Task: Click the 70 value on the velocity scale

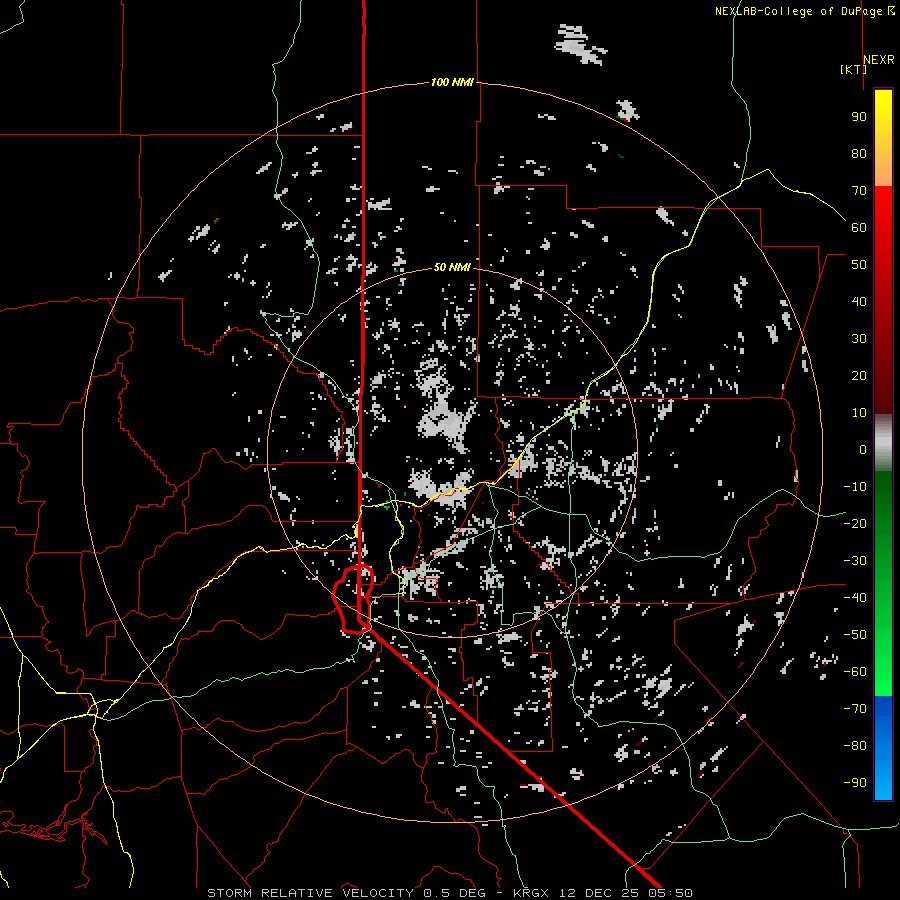Action: (x=859, y=191)
